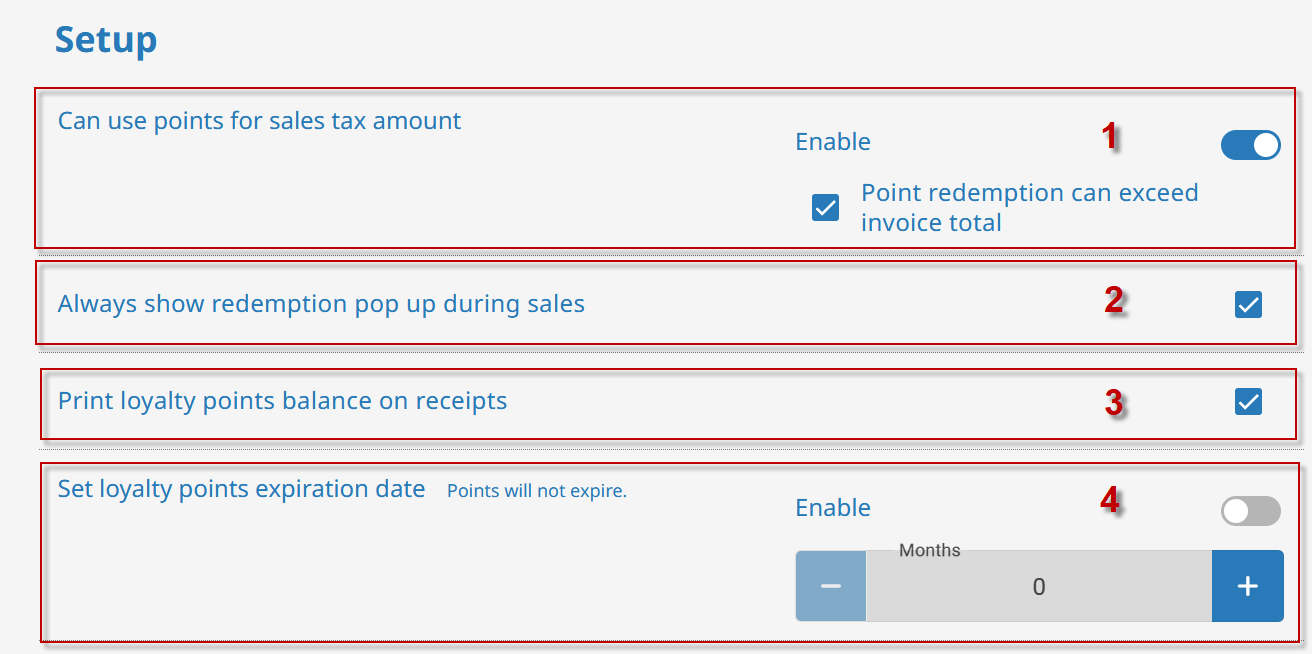Click the "Points will not expire." note
The width and height of the screenshot is (1312, 654).
tap(536, 491)
